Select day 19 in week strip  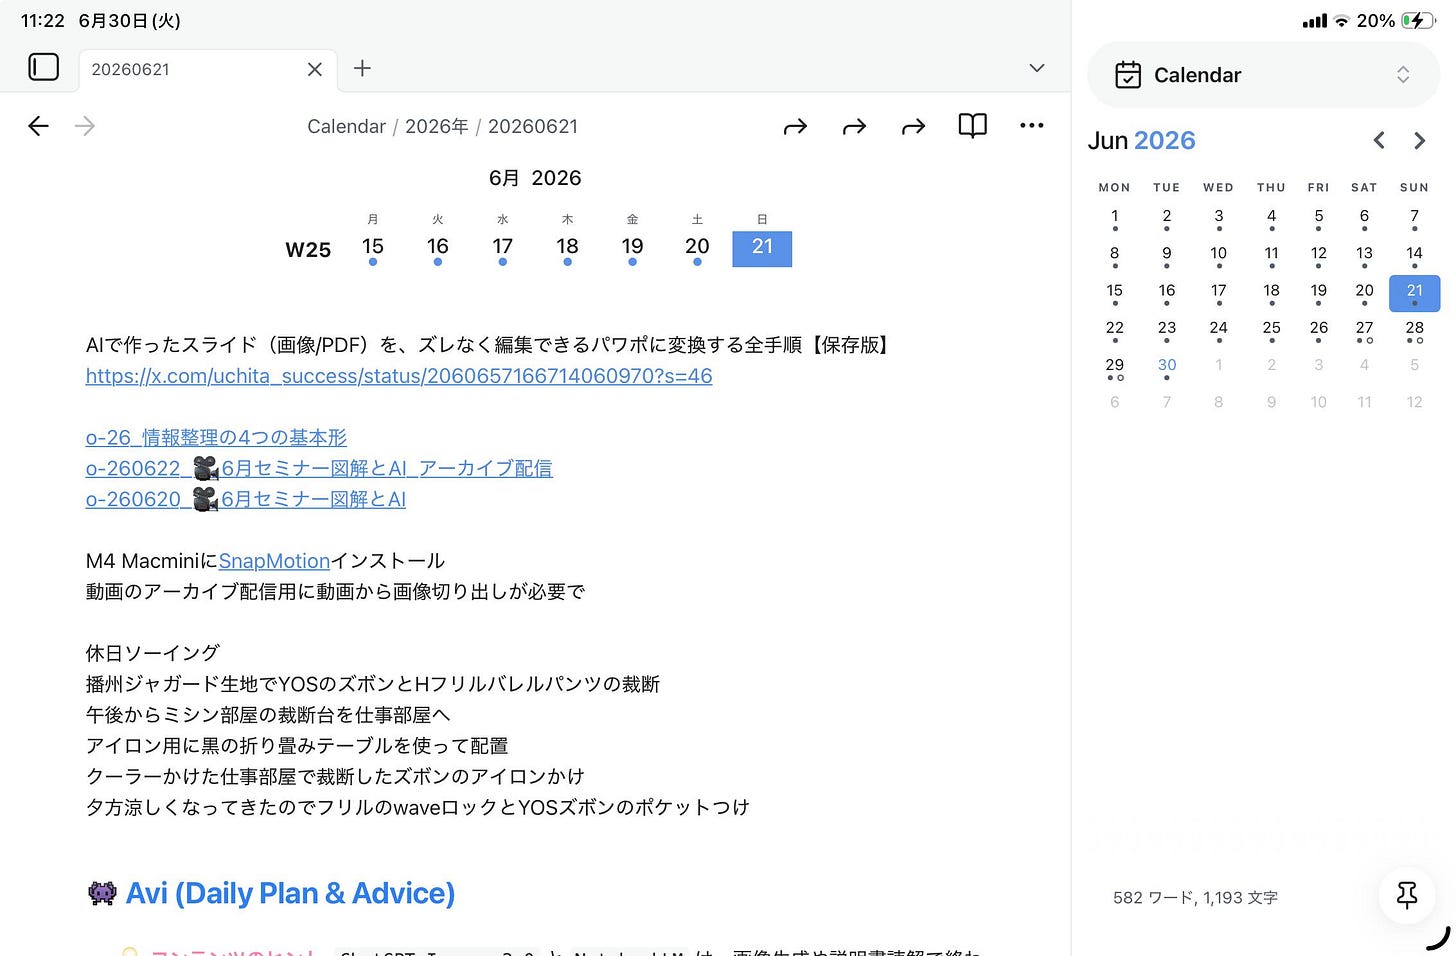pos(633,247)
